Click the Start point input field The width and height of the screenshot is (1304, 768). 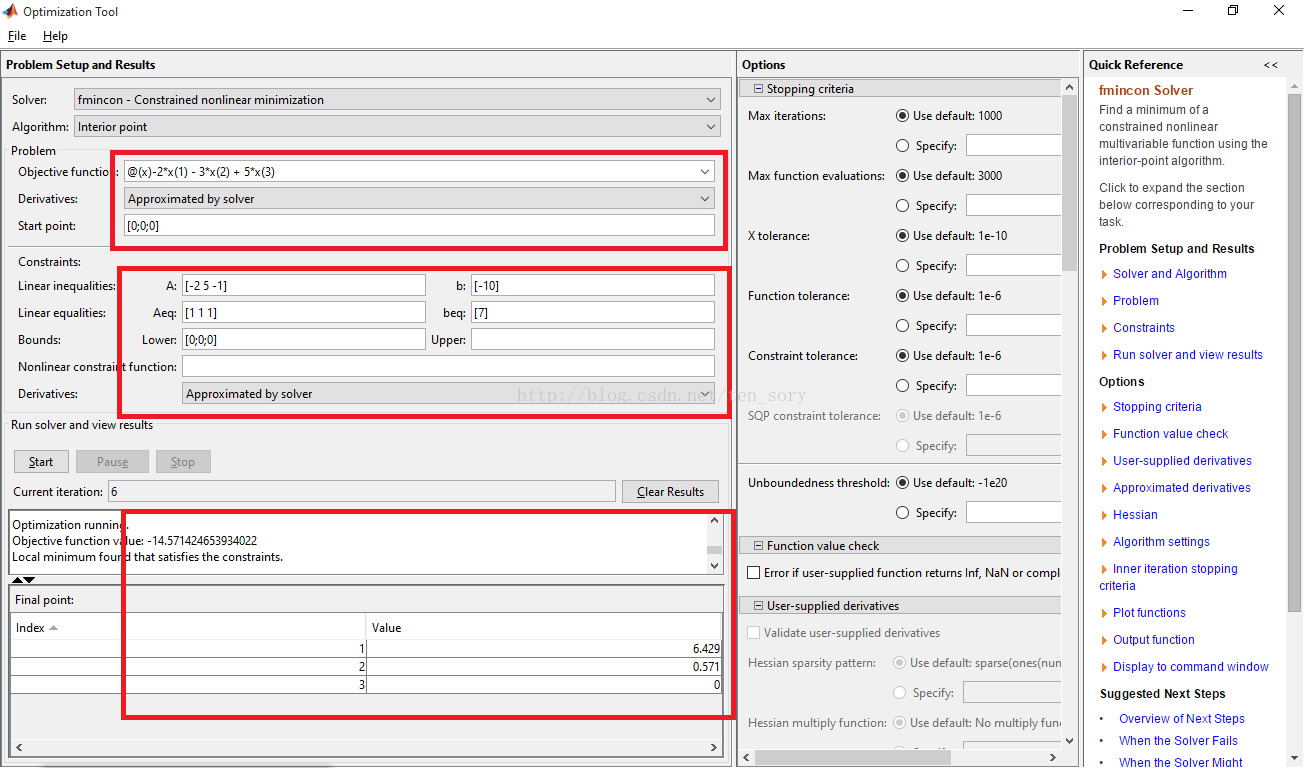pos(419,225)
